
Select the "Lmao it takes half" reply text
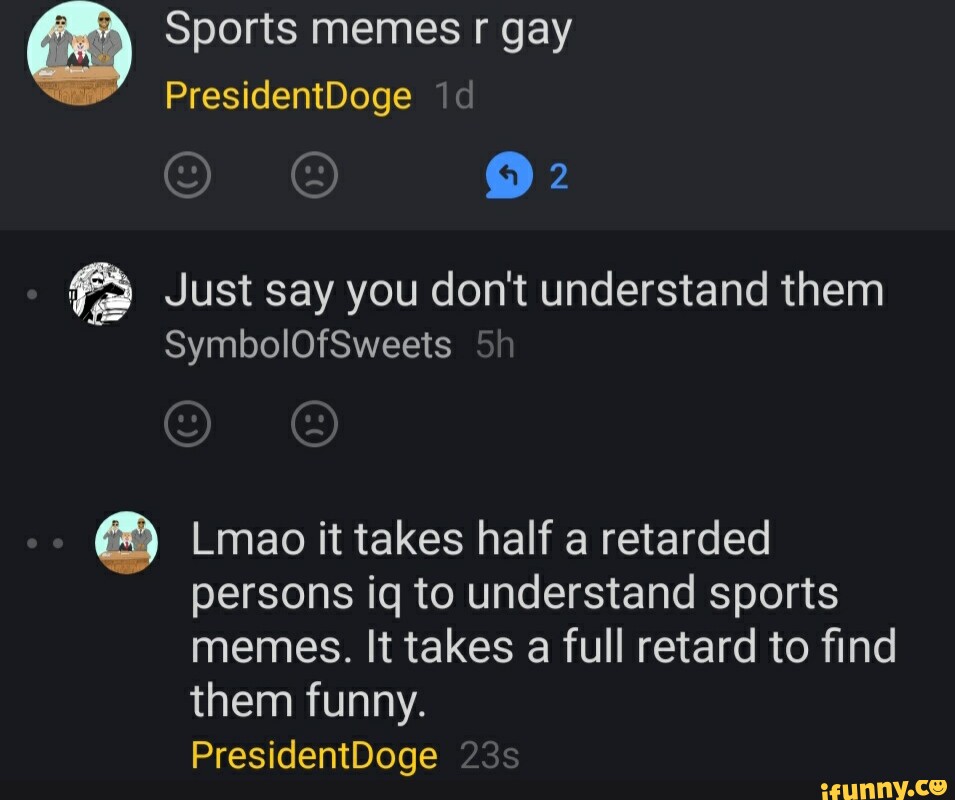(543, 619)
